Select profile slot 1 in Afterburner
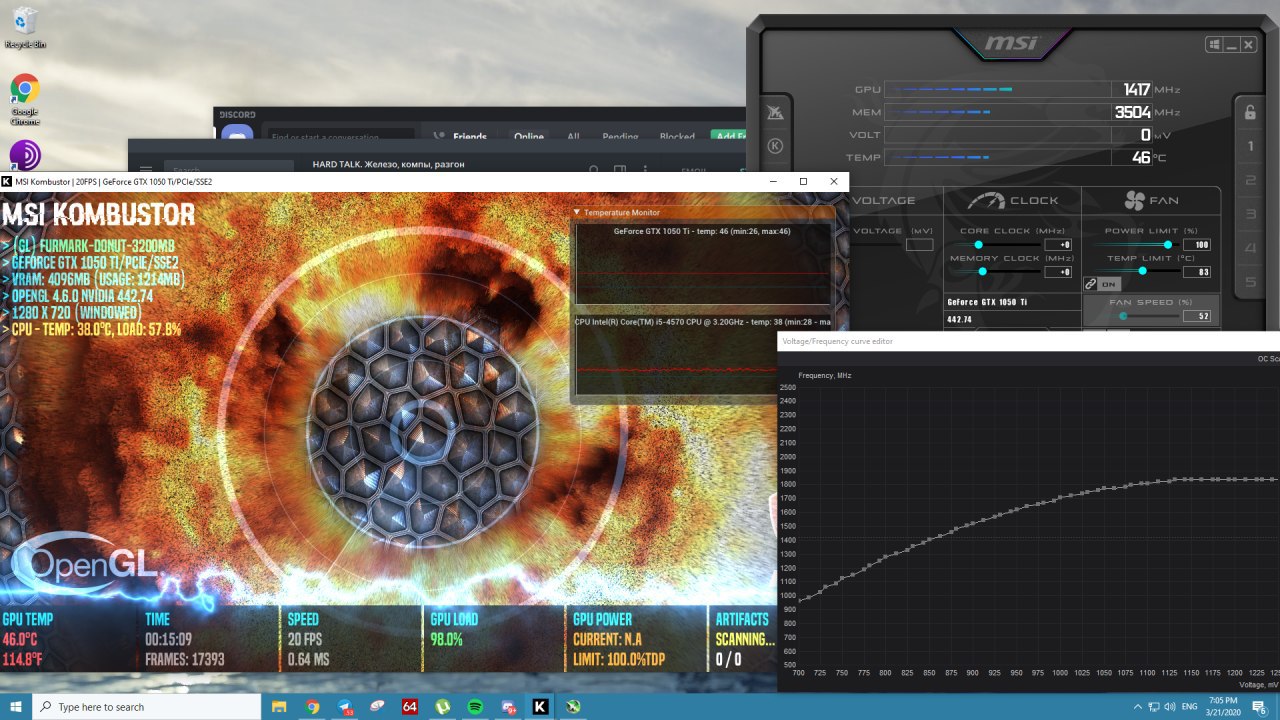 [1249, 147]
